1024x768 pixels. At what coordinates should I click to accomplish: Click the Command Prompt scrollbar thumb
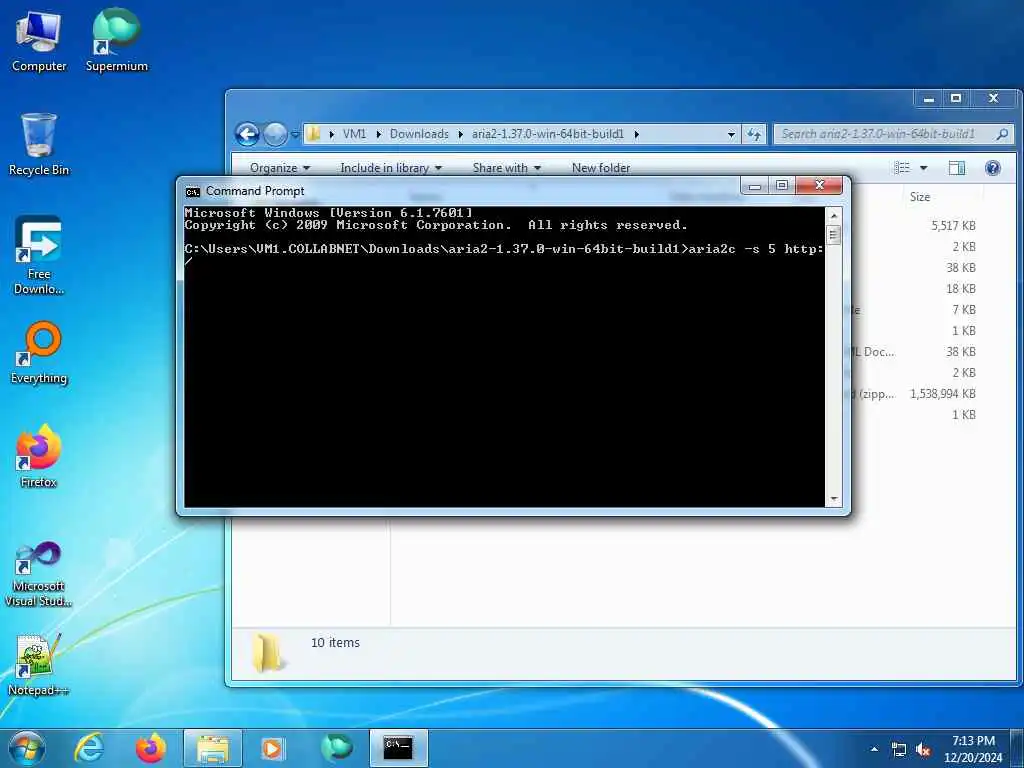(x=833, y=234)
